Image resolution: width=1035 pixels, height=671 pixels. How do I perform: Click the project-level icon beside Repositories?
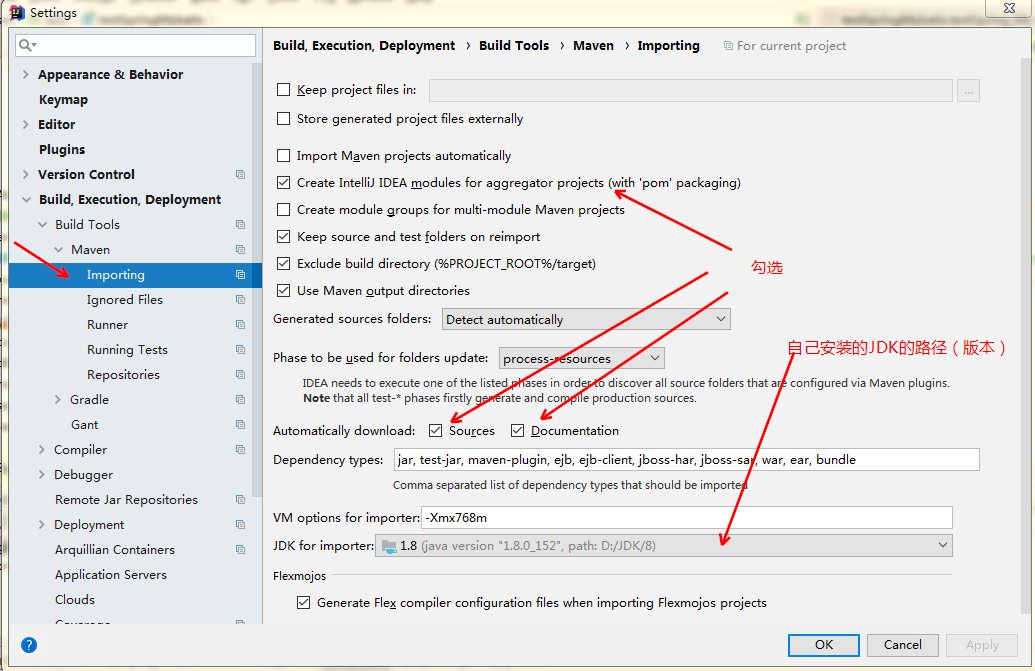[240, 374]
